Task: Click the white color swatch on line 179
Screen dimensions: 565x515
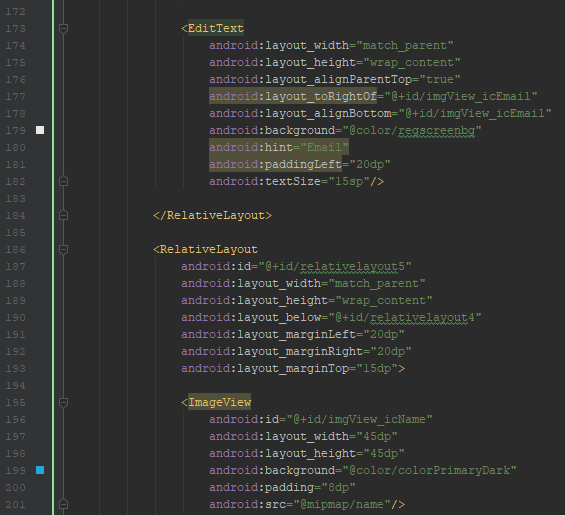Action: point(40,130)
